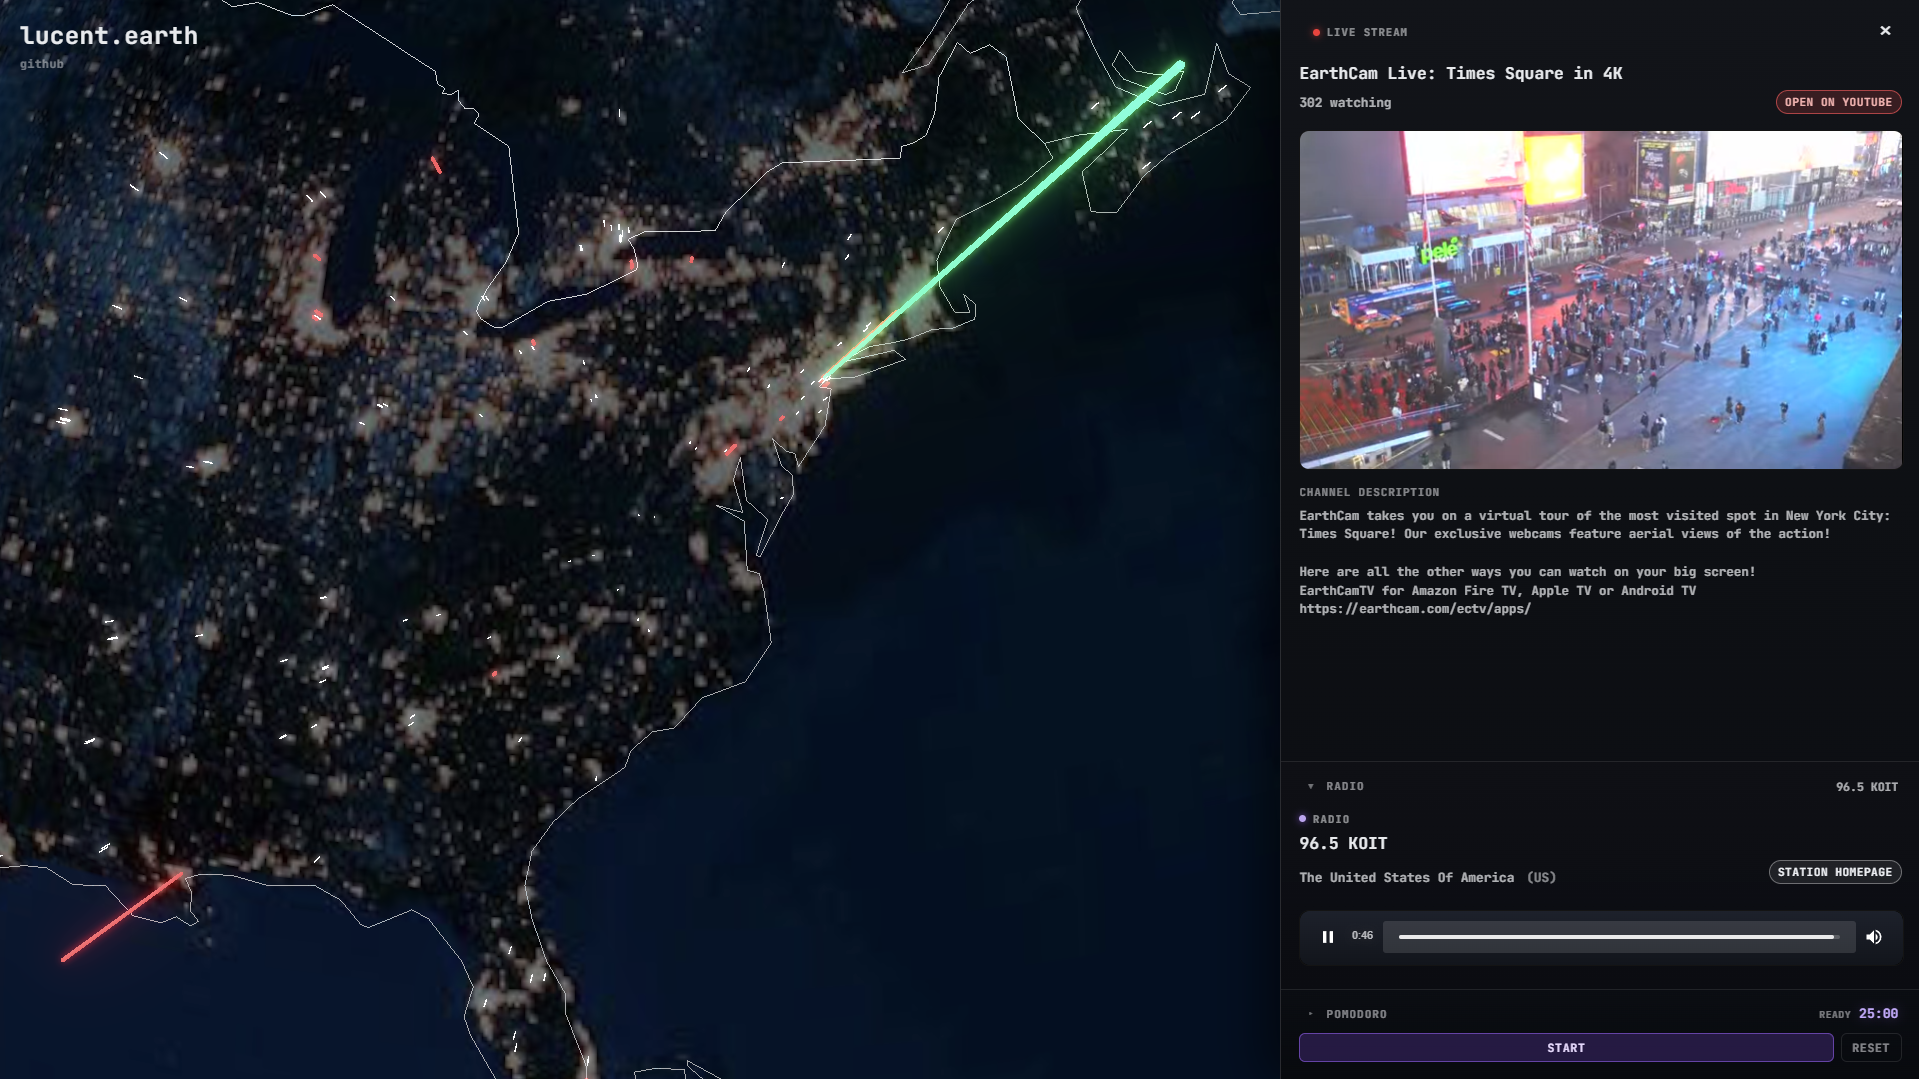This screenshot has width=1919, height=1079.
Task: Click the radio audio progress bar
Action: pyautogui.click(x=1618, y=937)
